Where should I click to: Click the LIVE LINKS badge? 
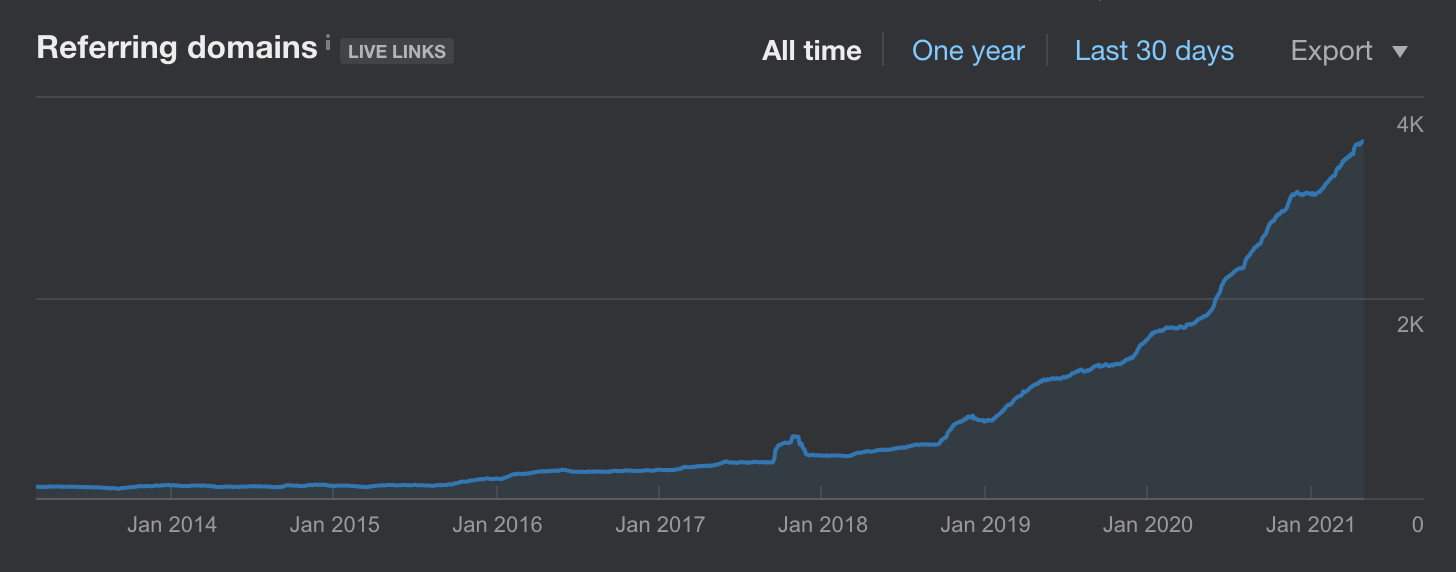(397, 51)
